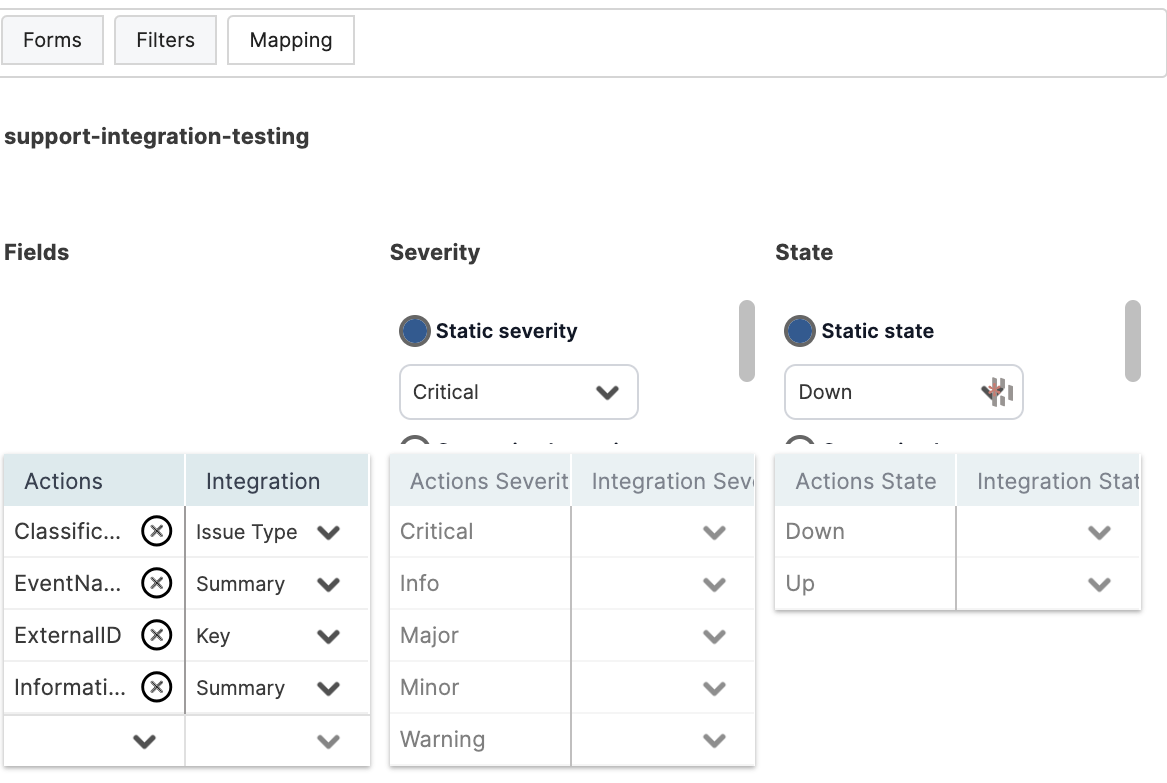Expand integration severity for Critical row
Image resolution: width=1167 pixels, height=783 pixels.
[x=714, y=532]
